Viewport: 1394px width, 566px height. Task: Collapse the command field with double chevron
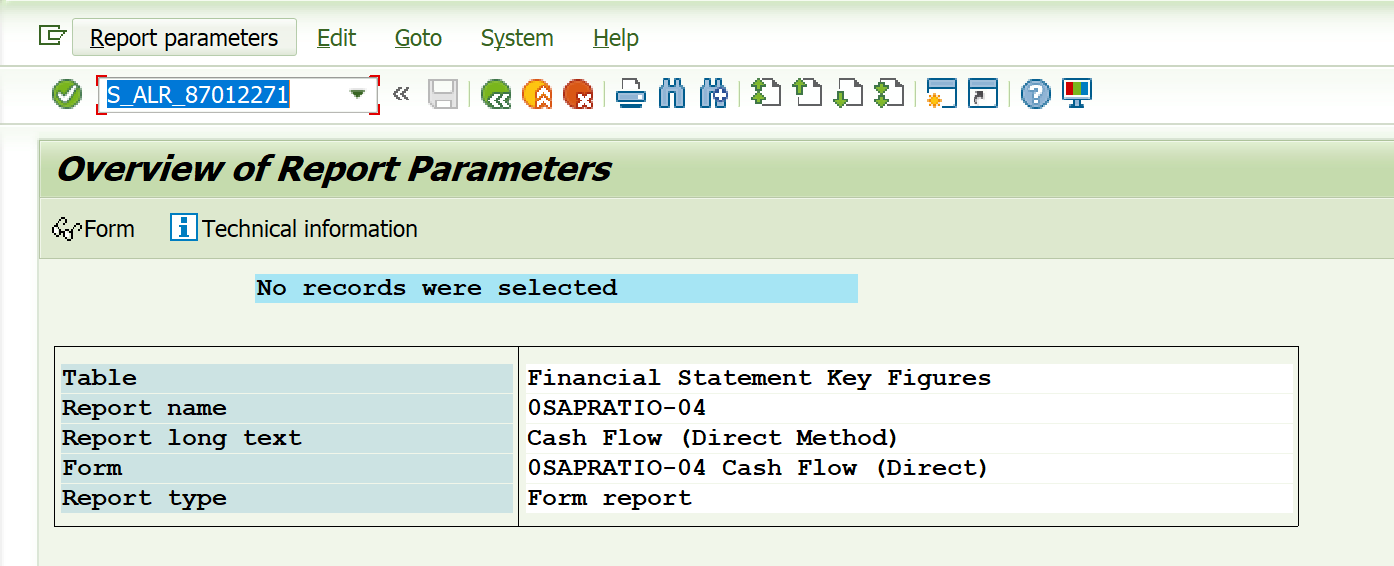(x=401, y=95)
